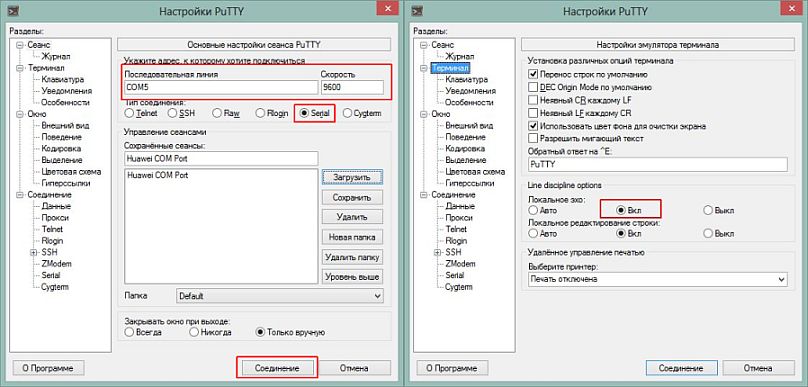
Task: Select Serial connection type radio button
Action: (305, 113)
